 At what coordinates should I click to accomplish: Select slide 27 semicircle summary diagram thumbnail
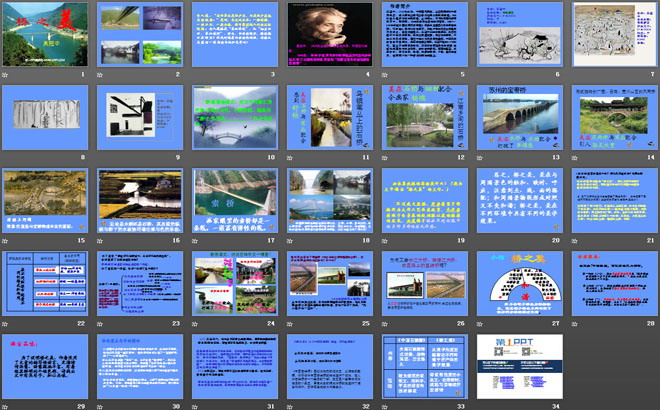tap(520, 284)
